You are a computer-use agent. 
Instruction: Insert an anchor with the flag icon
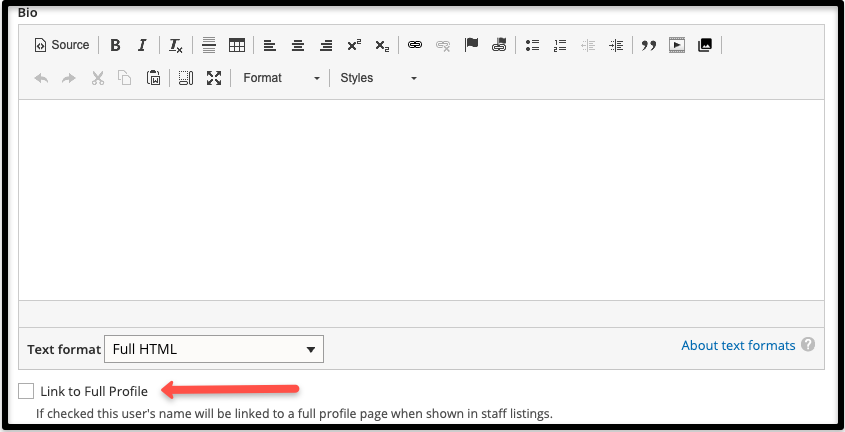pyautogui.click(x=472, y=45)
